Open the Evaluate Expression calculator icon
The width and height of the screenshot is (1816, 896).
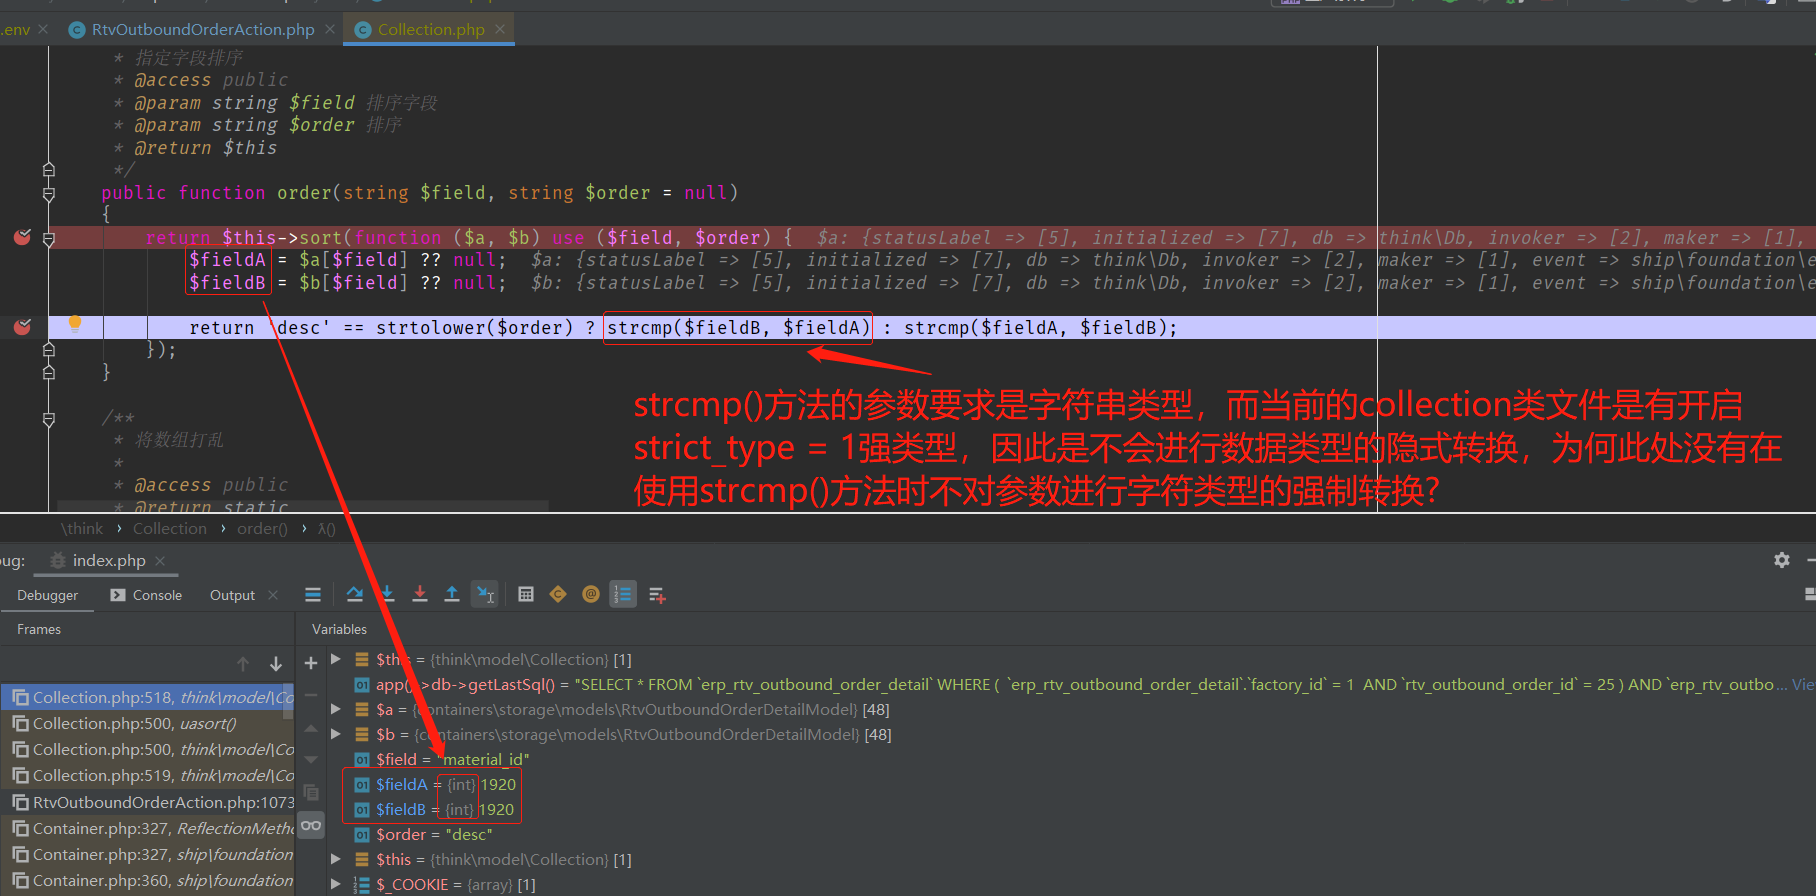526,595
